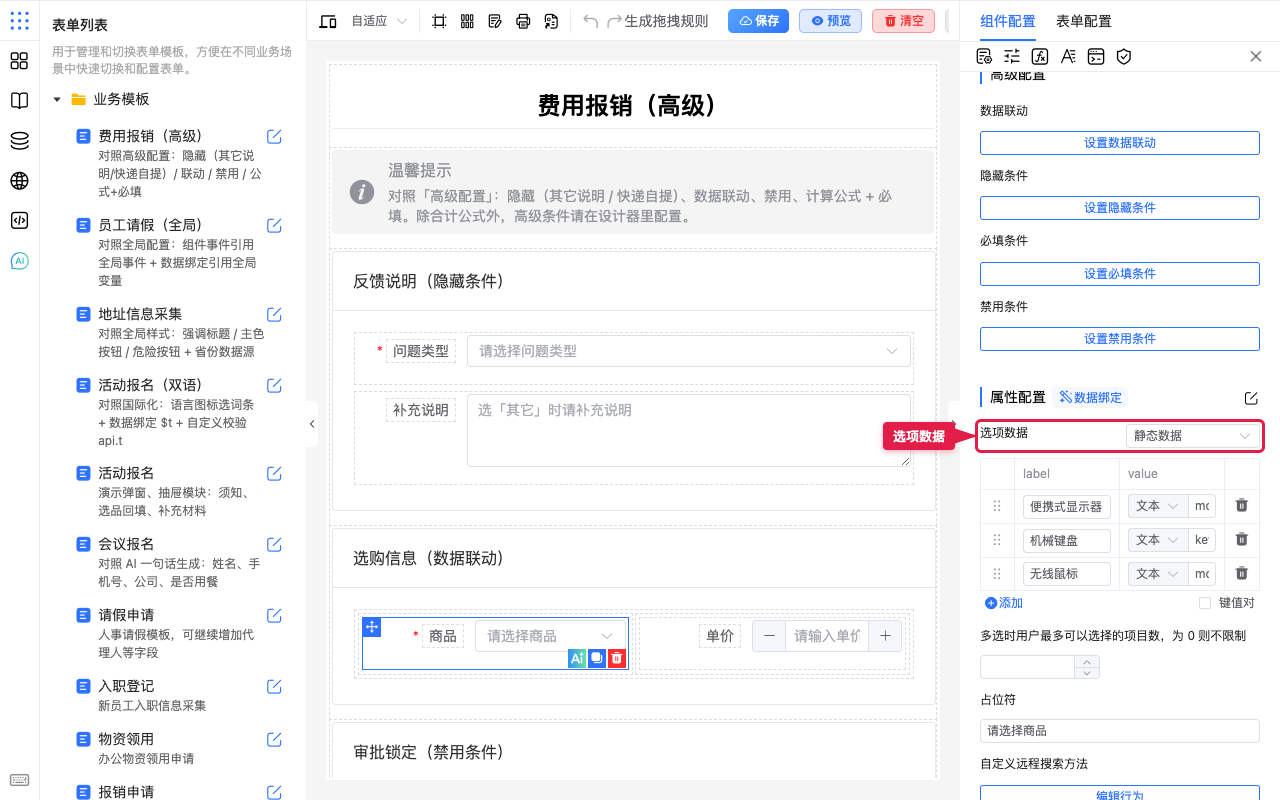
Task: Open the database icon in left sidebar
Action: coord(19,141)
